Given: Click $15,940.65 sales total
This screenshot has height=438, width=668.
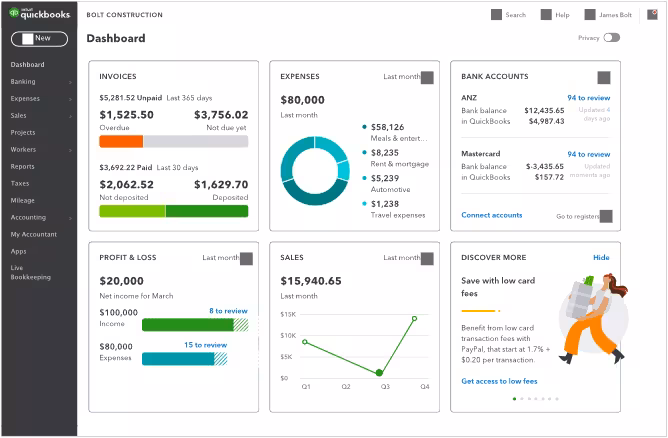Looking at the screenshot, I should 311,281.
